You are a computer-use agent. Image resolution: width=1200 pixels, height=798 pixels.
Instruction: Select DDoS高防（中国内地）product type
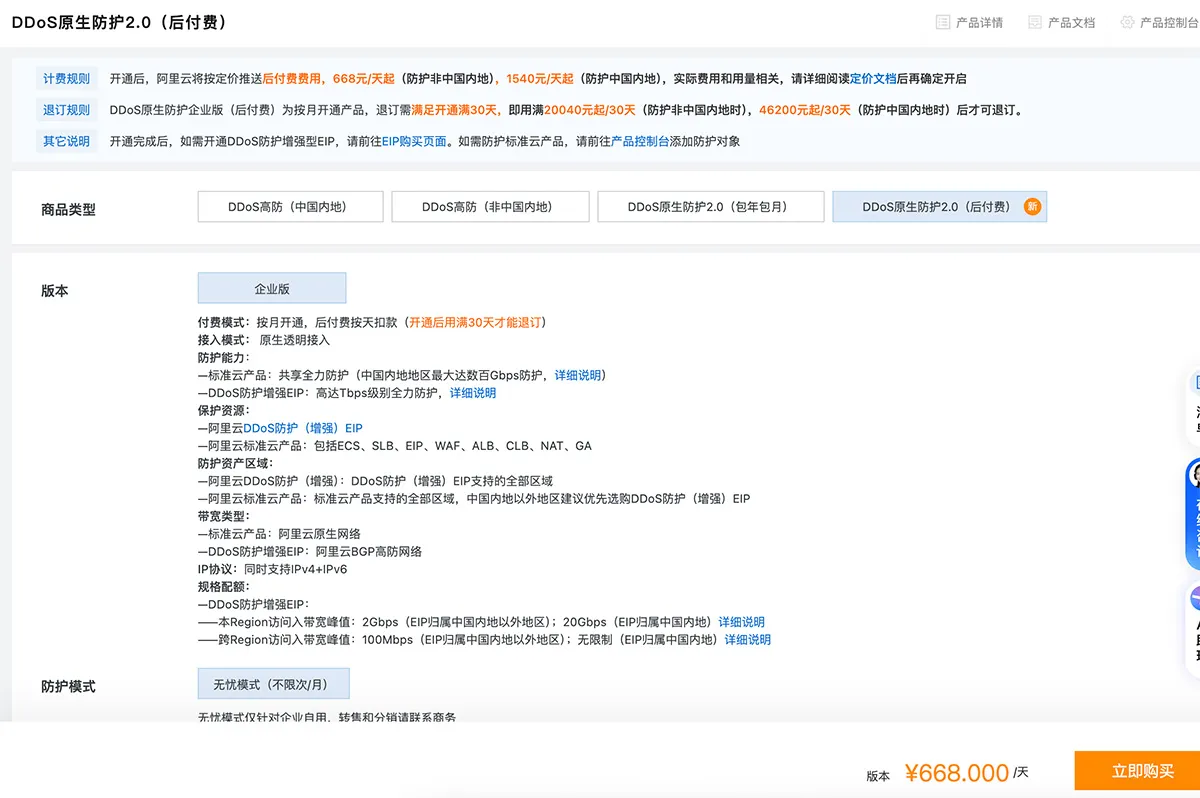pos(290,206)
